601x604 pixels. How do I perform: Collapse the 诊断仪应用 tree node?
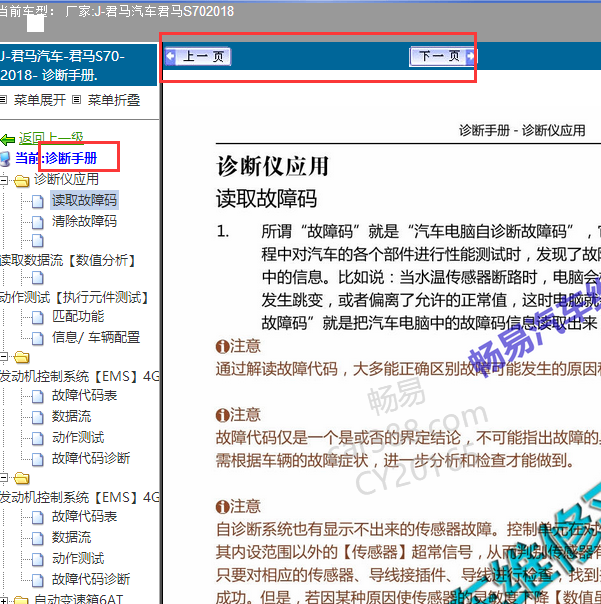[3, 180]
